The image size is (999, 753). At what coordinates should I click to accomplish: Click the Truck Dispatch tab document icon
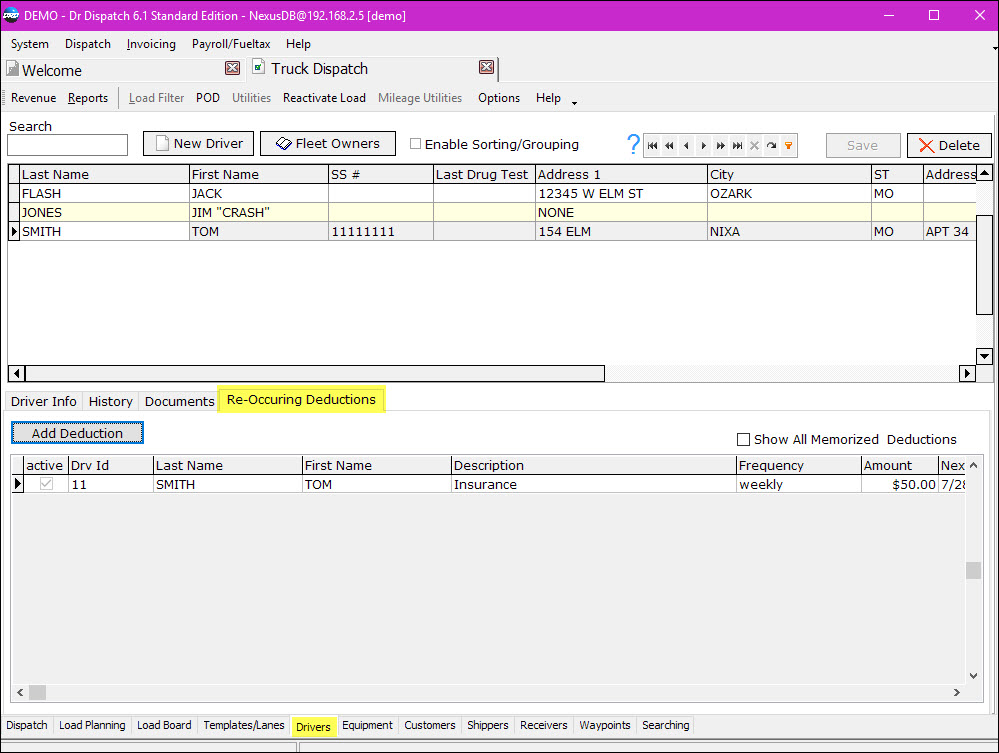coord(258,66)
